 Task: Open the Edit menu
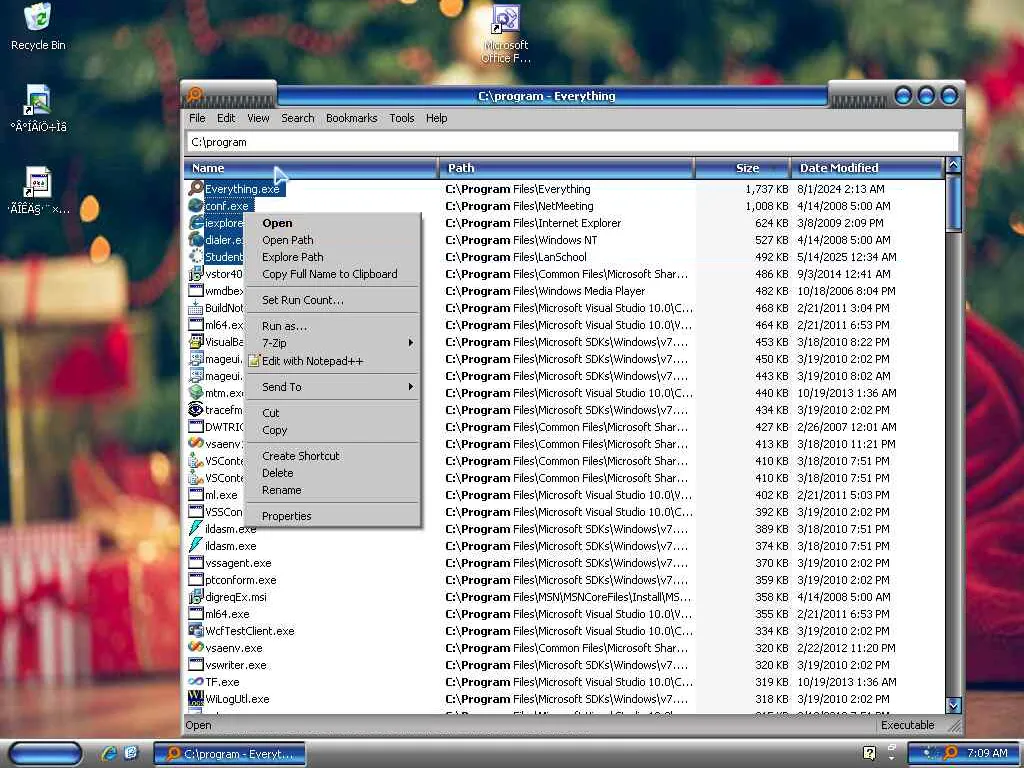pos(226,118)
